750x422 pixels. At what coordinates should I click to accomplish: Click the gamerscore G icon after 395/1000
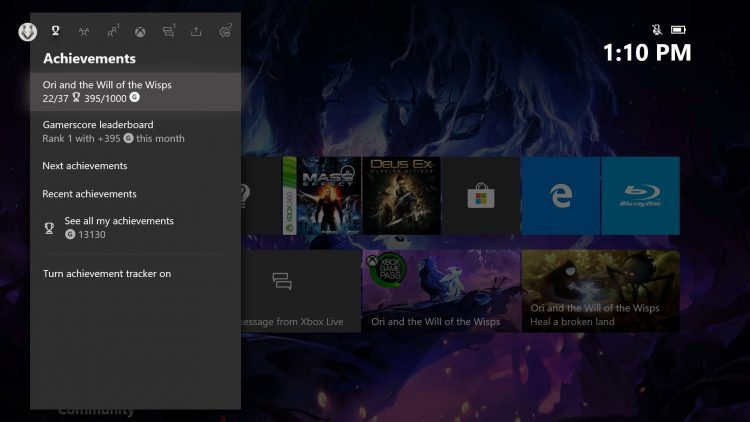tap(135, 98)
